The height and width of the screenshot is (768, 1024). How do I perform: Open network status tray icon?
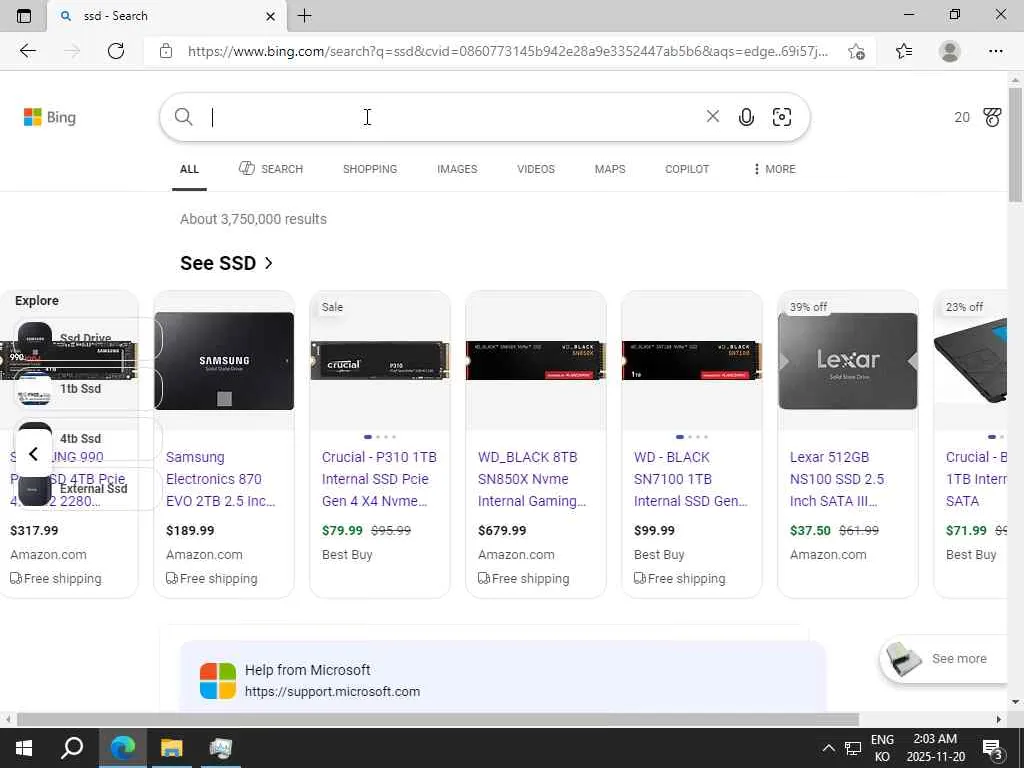click(x=852, y=748)
